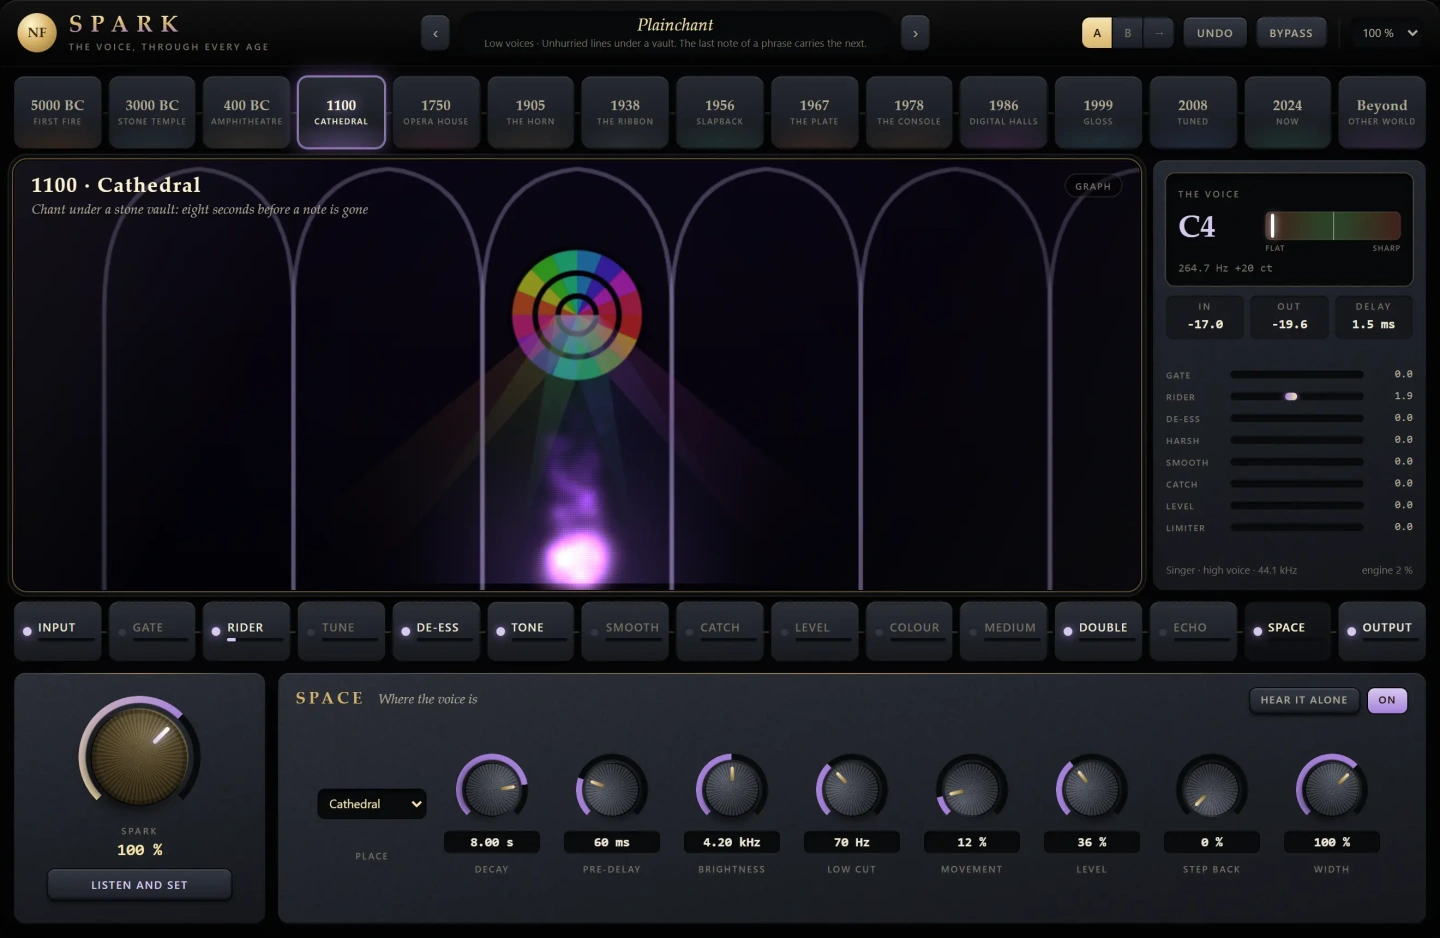Click the Decay knob
The image size is (1440, 938).
pyautogui.click(x=492, y=789)
